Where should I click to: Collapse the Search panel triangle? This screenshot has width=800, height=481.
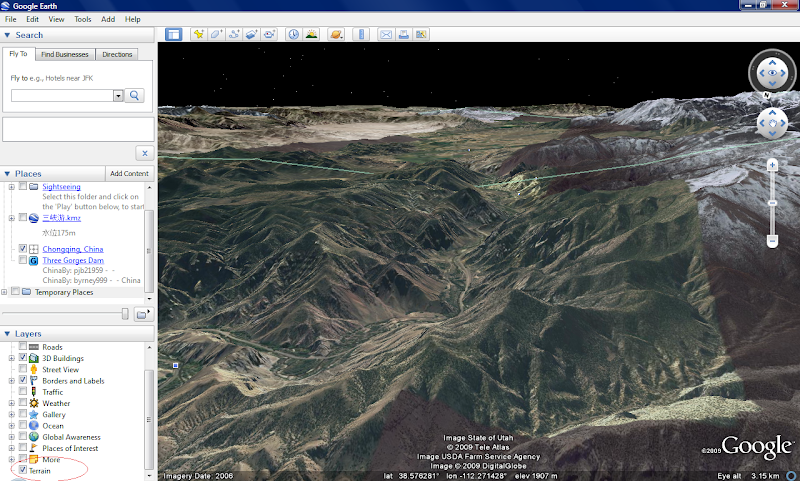[x=7, y=35]
